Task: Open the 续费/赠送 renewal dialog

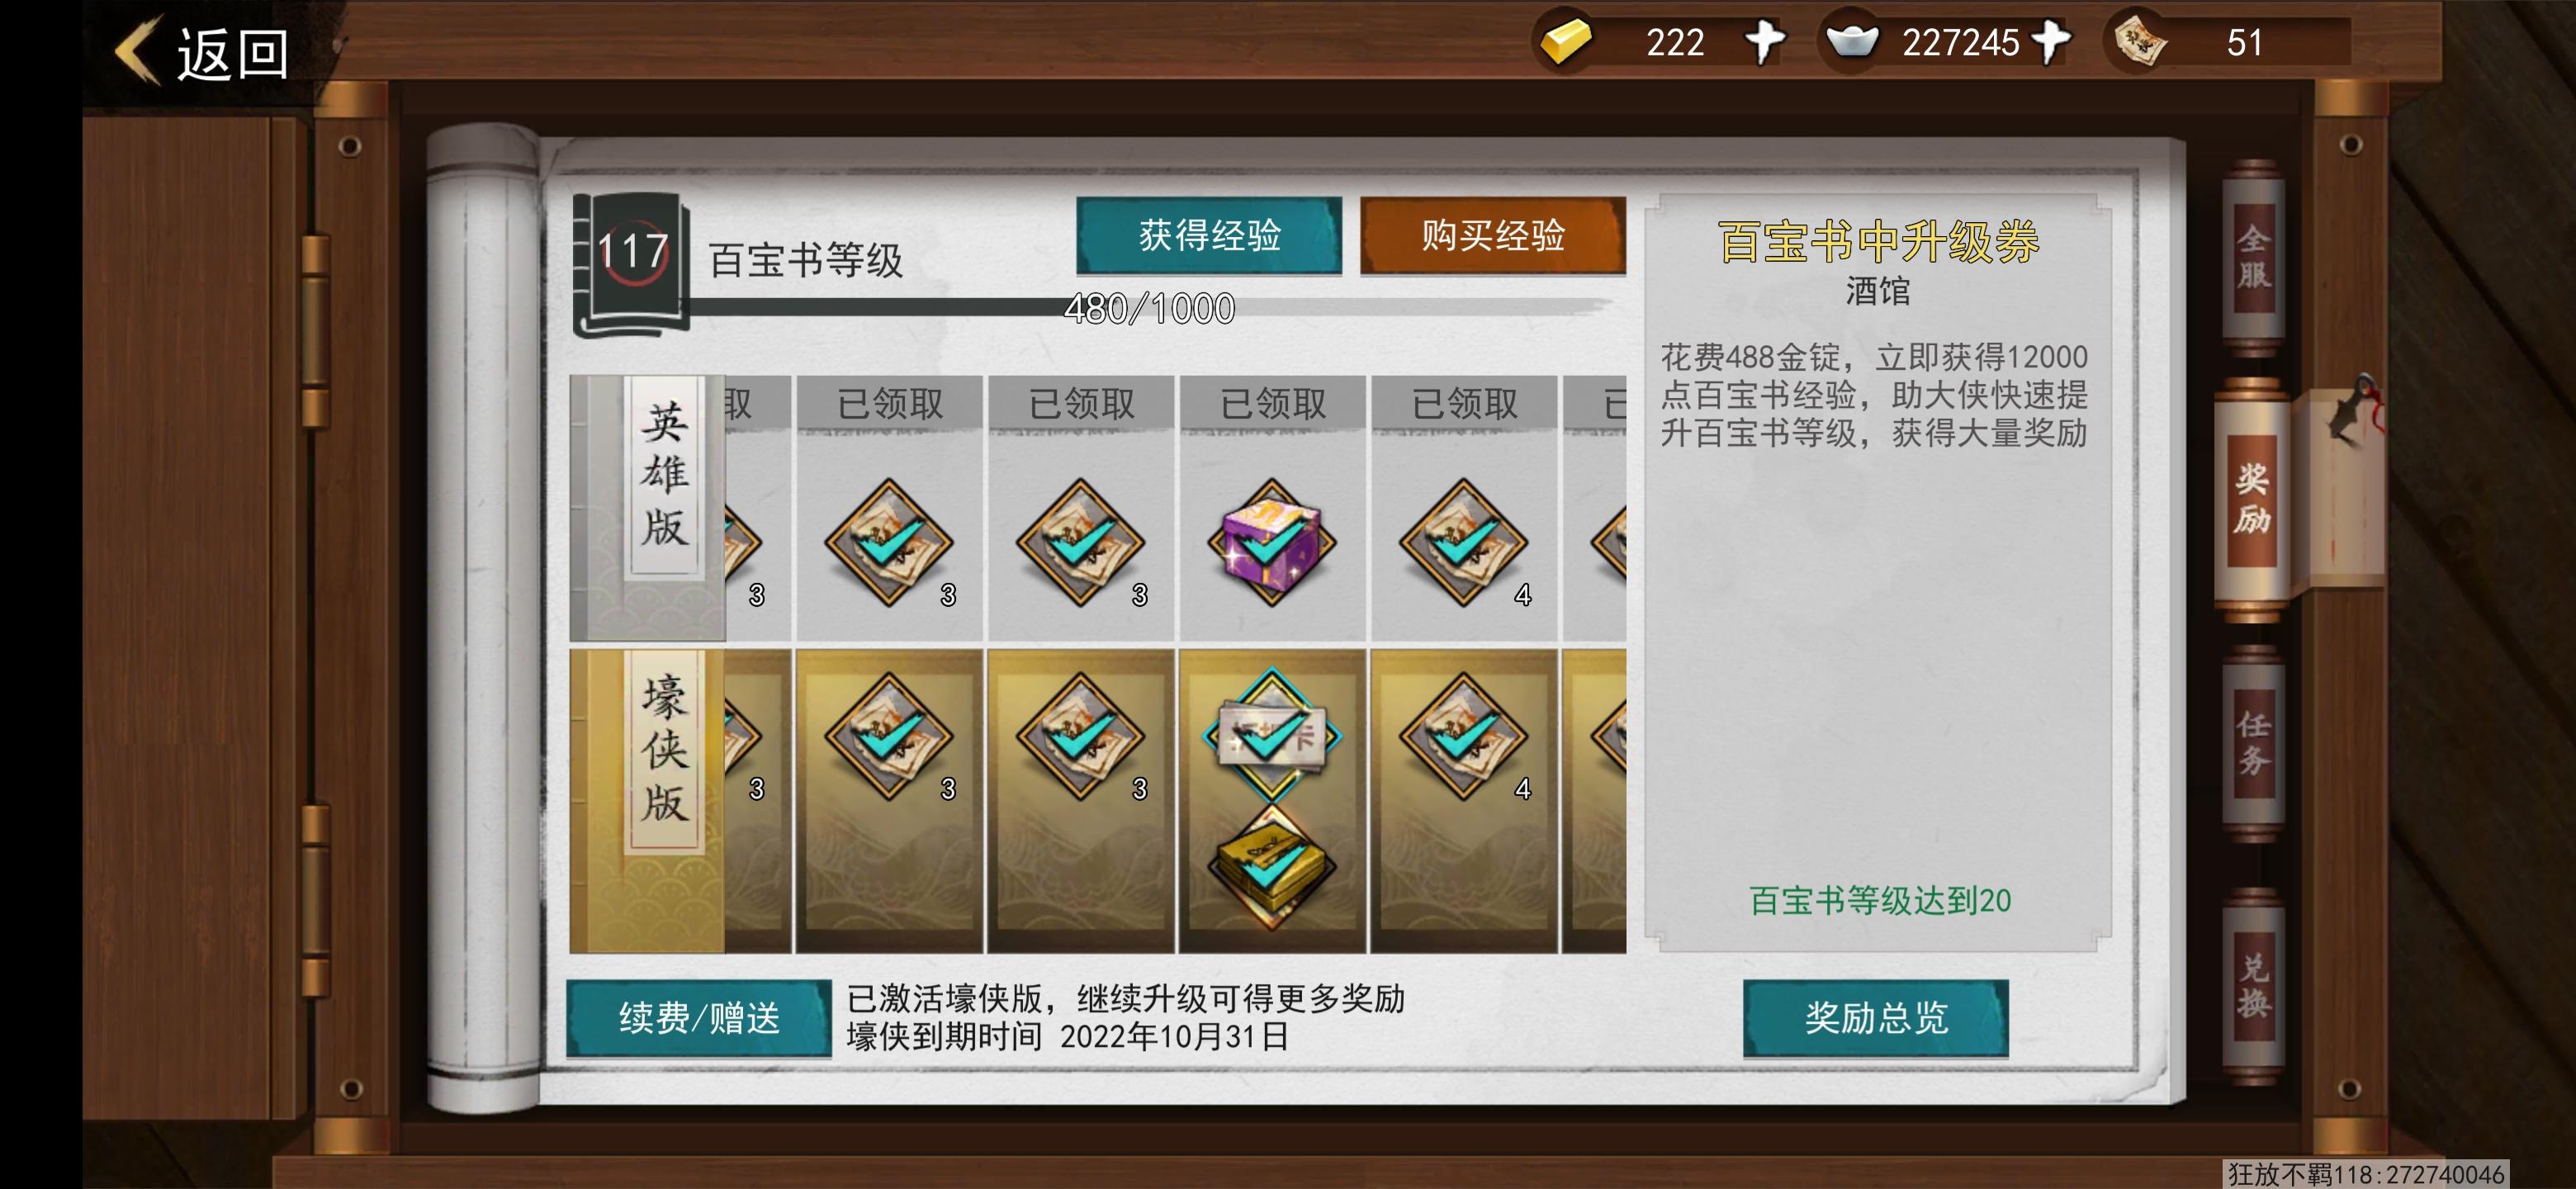Action: [699, 1018]
